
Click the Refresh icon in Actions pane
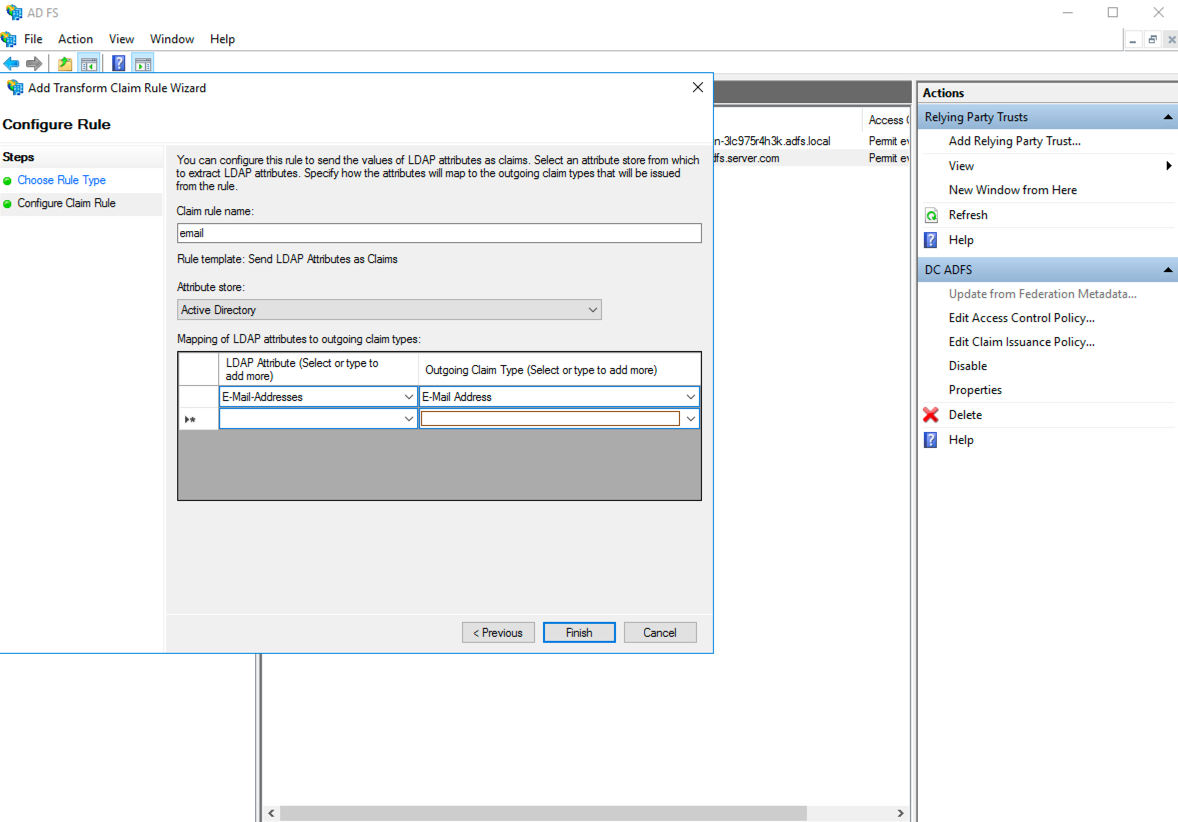point(931,214)
